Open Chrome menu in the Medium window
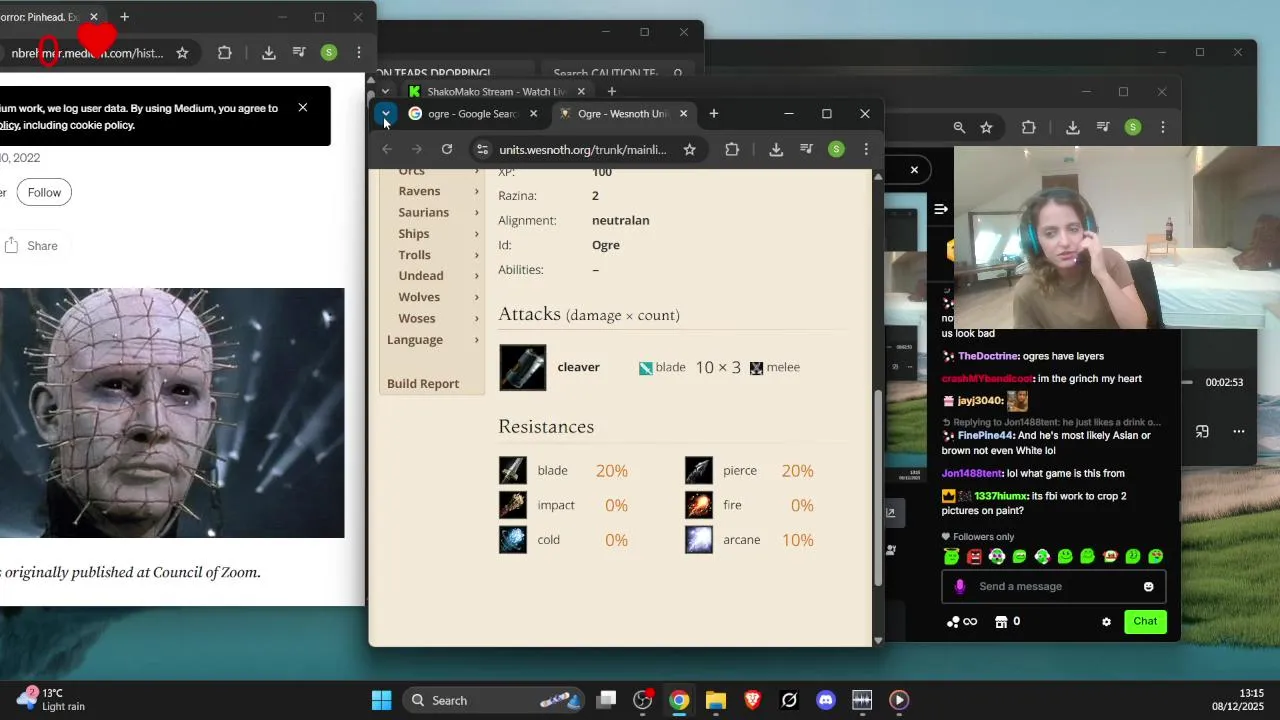Image resolution: width=1280 pixels, height=720 pixels. (359, 53)
